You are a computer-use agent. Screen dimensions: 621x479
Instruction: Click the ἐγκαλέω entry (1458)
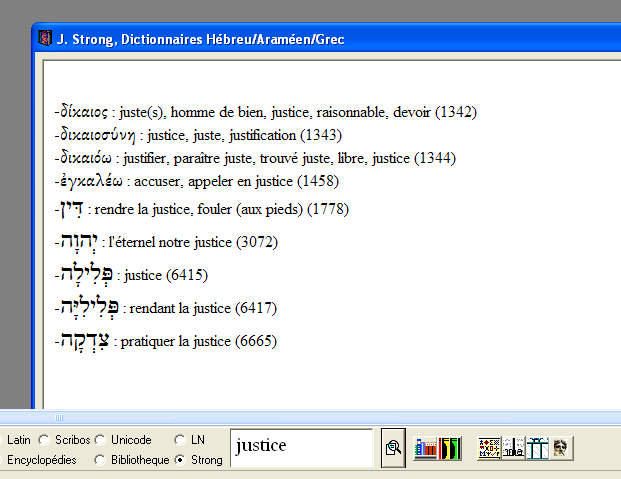click(197, 181)
